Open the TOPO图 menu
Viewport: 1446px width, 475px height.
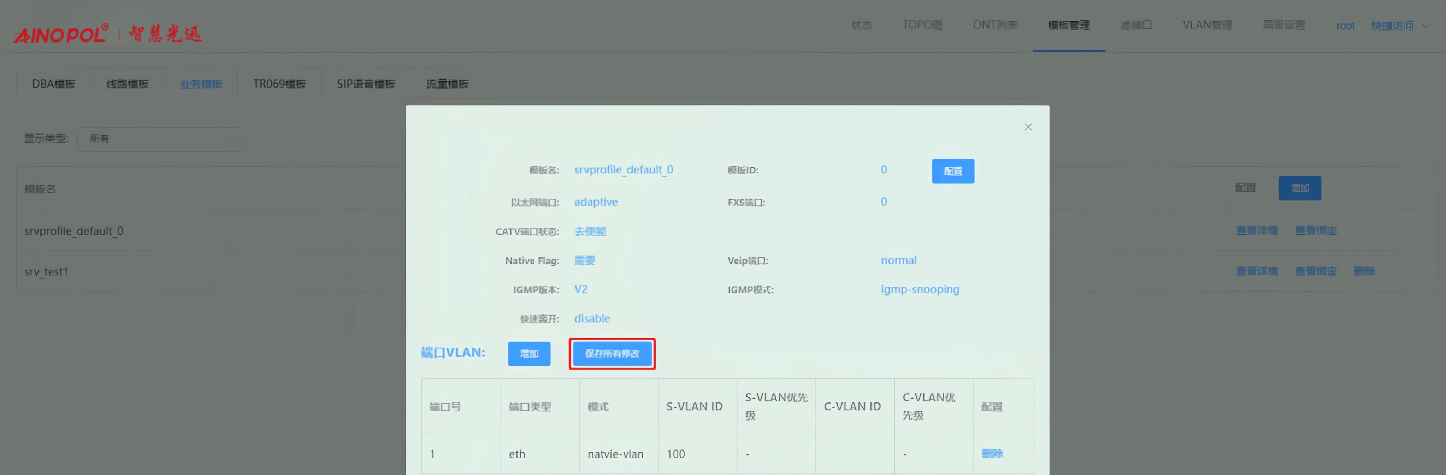point(922,25)
